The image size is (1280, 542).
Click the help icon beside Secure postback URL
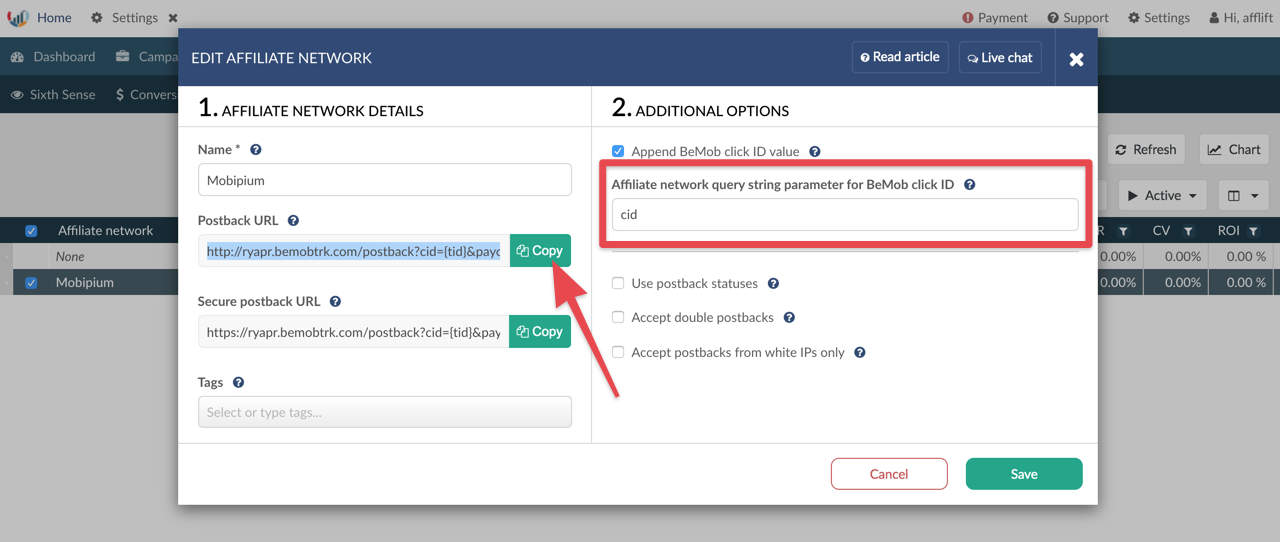335,302
